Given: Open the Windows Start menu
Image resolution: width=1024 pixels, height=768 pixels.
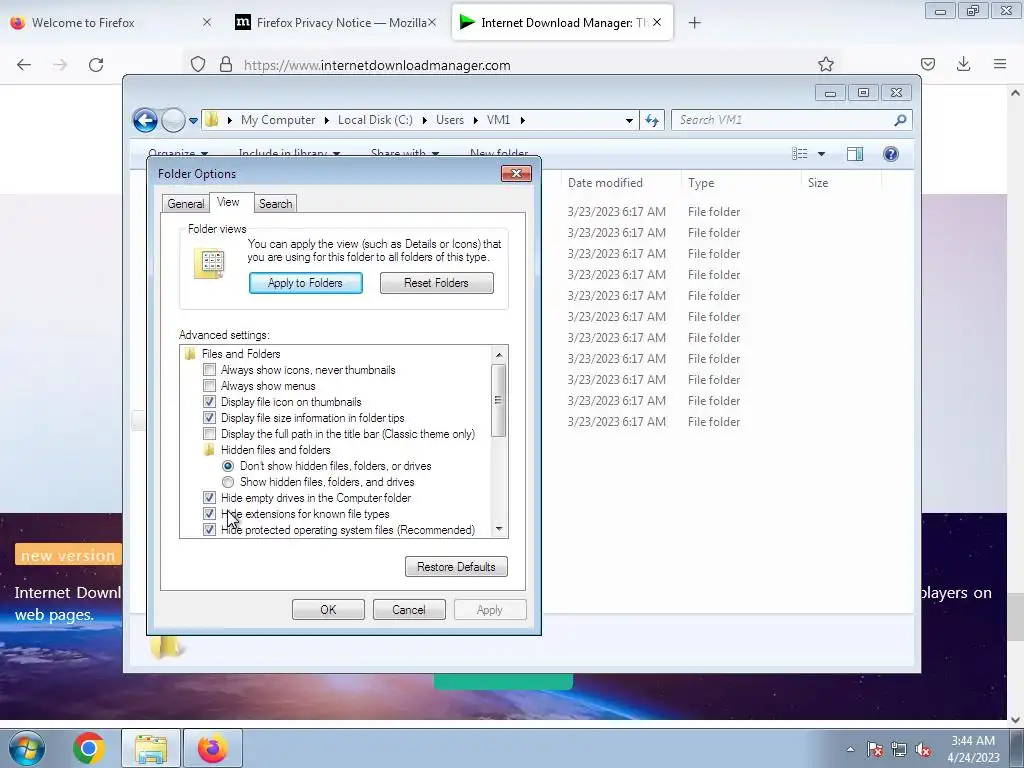Looking at the screenshot, I should [27, 748].
